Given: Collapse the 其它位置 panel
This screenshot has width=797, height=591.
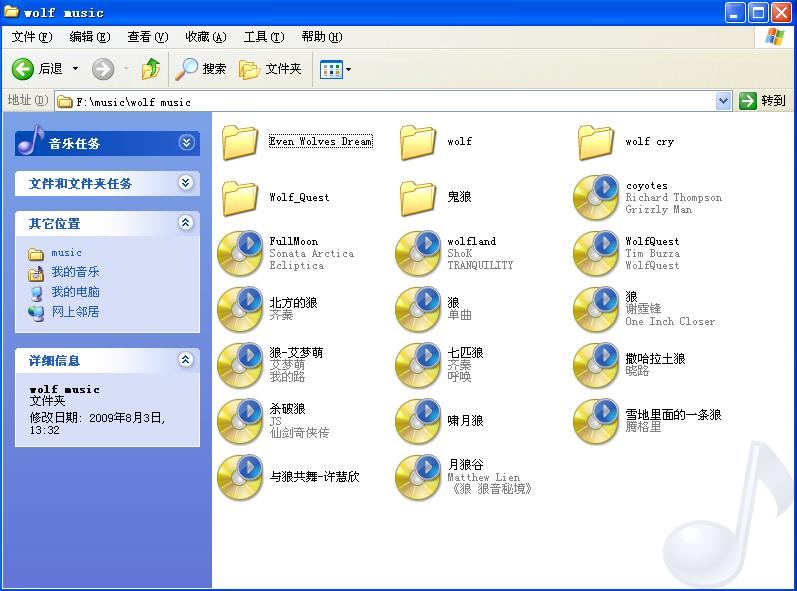Looking at the screenshot, I should (186, 223).
